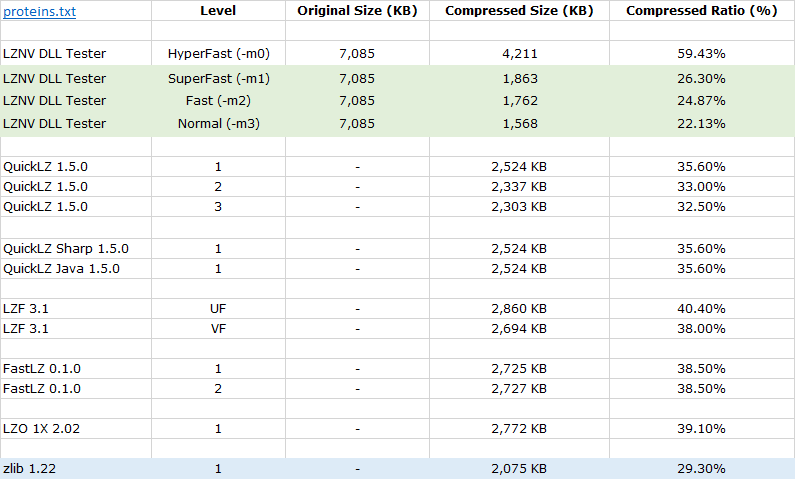
Task: Select the LZF 3.1 VF level cell
Action: 218,328
